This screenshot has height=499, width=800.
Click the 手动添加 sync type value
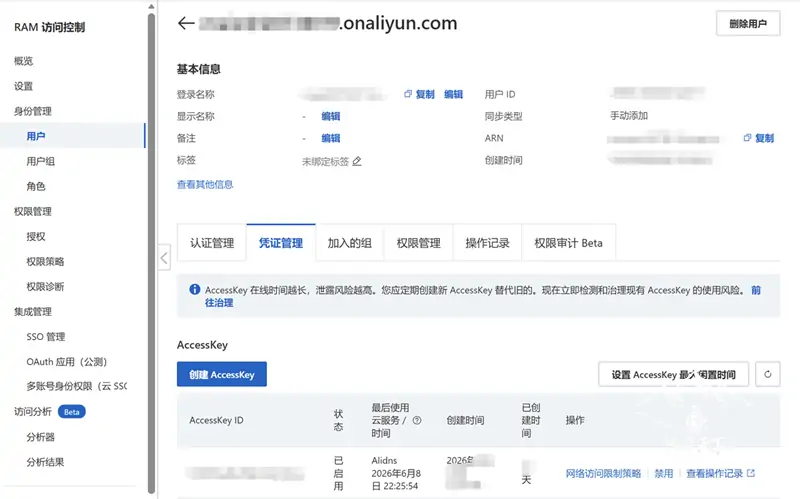[x=629, y=116]
